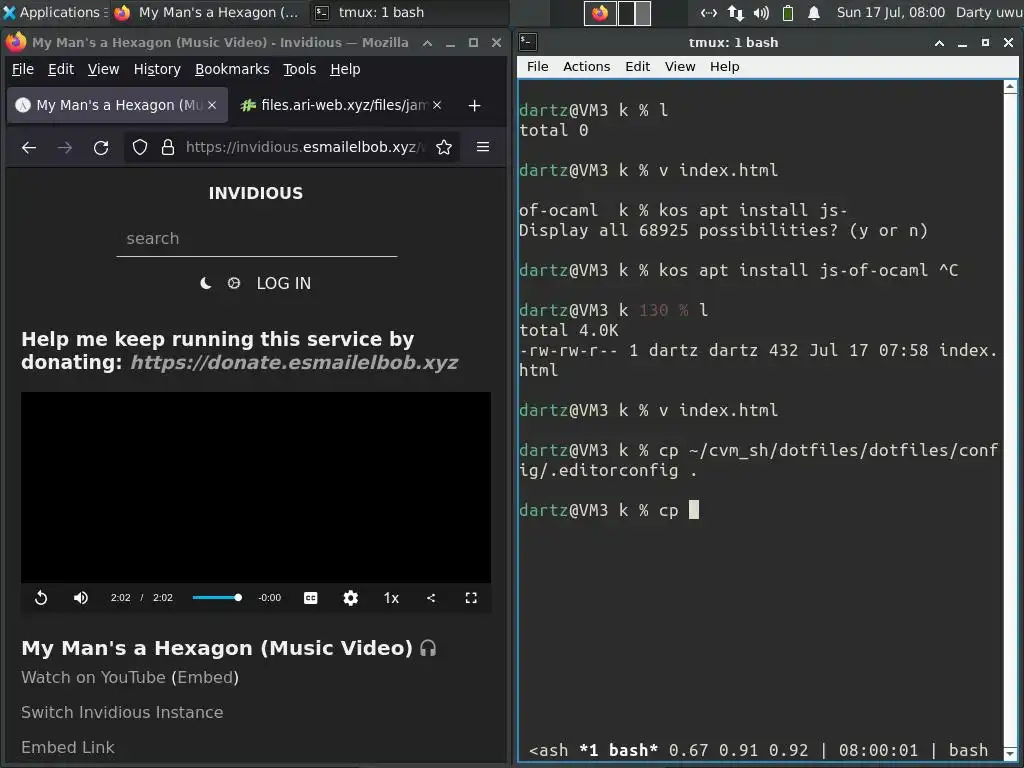The width and height of the screenshot is (1024, 768).
Task: Close the My Man's a Hexagon tab
Action: (x=212, y=105)
